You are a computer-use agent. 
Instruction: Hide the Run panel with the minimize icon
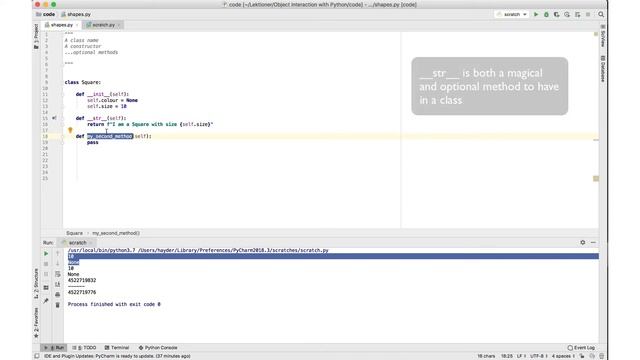pos(593,242)
